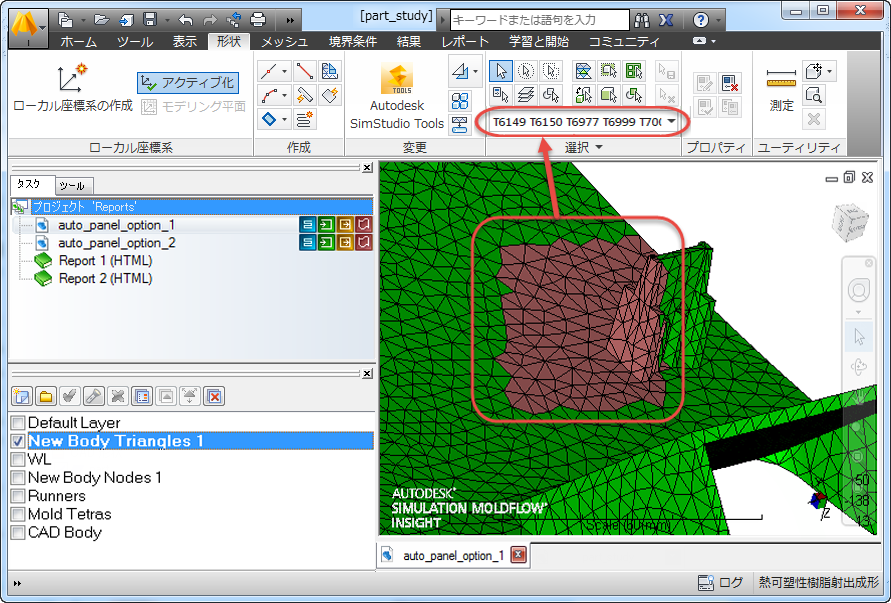Viewport: 891px width, 603px height.
Task: Click the steering wheel navigation icon
Action: (x=859, y=291)
